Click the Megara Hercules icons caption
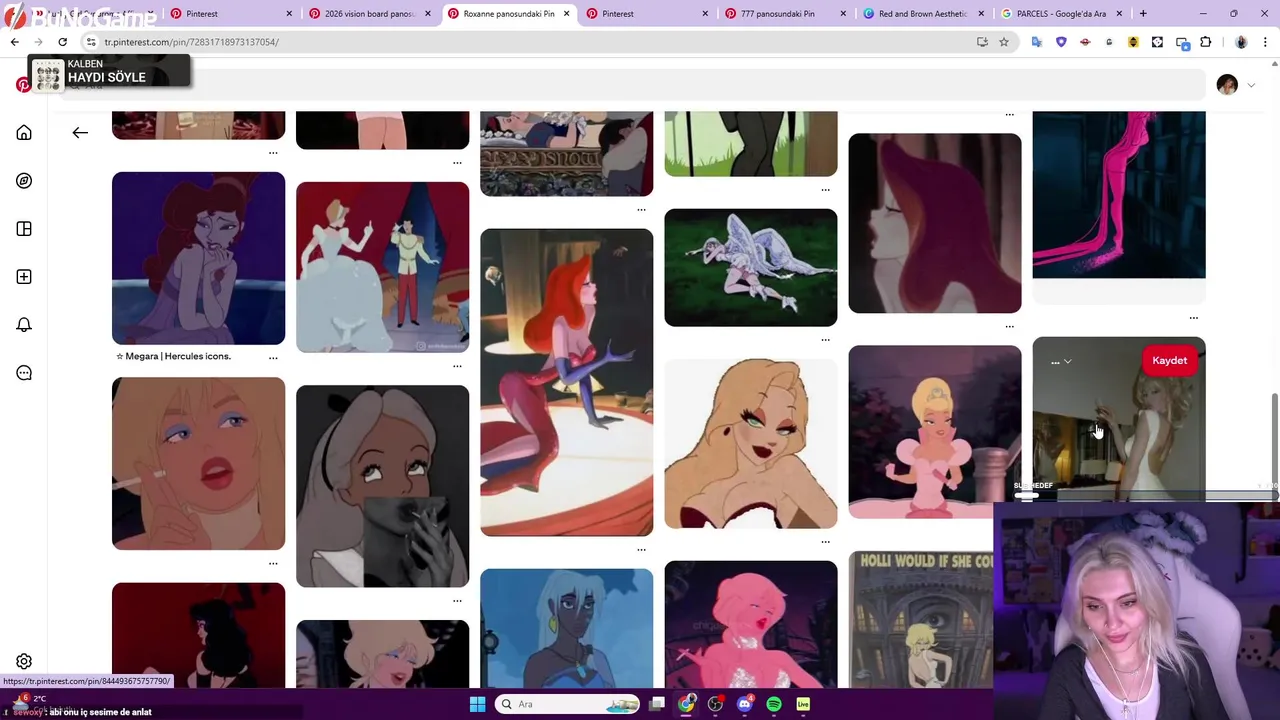Image resolution: width=1280 pixels, height=720 pixels. click(174, 356)
